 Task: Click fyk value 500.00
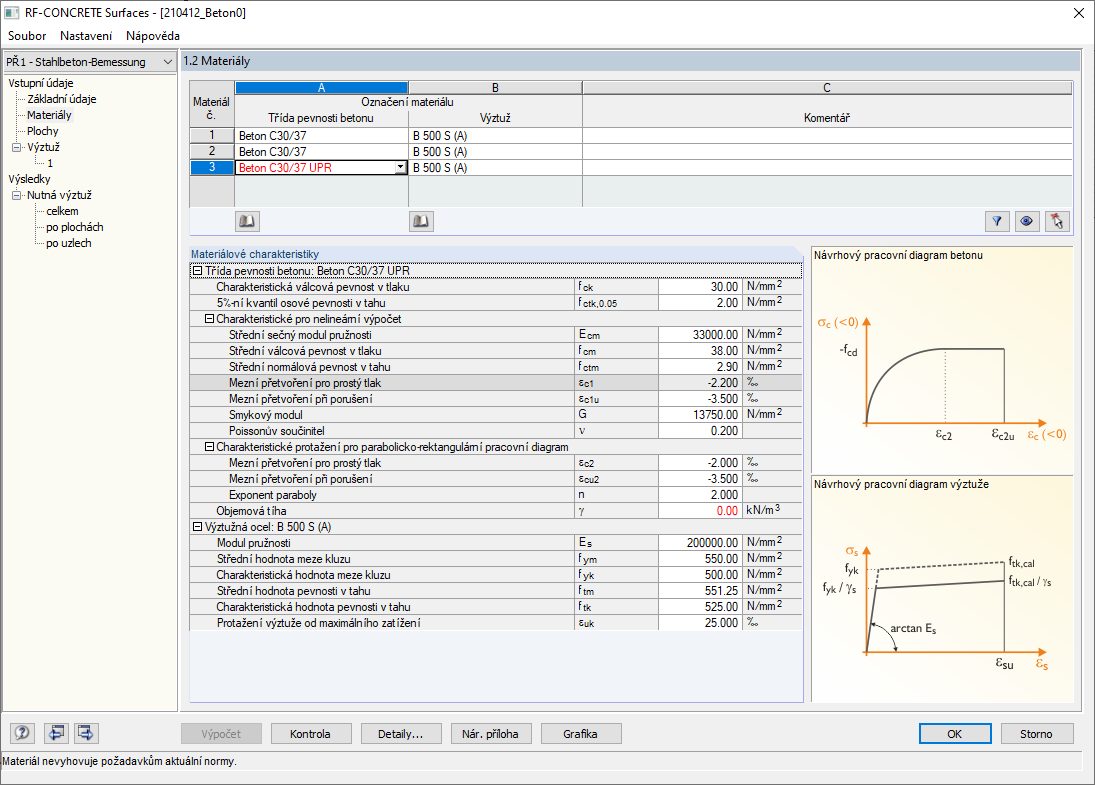(x=700, y=575)
